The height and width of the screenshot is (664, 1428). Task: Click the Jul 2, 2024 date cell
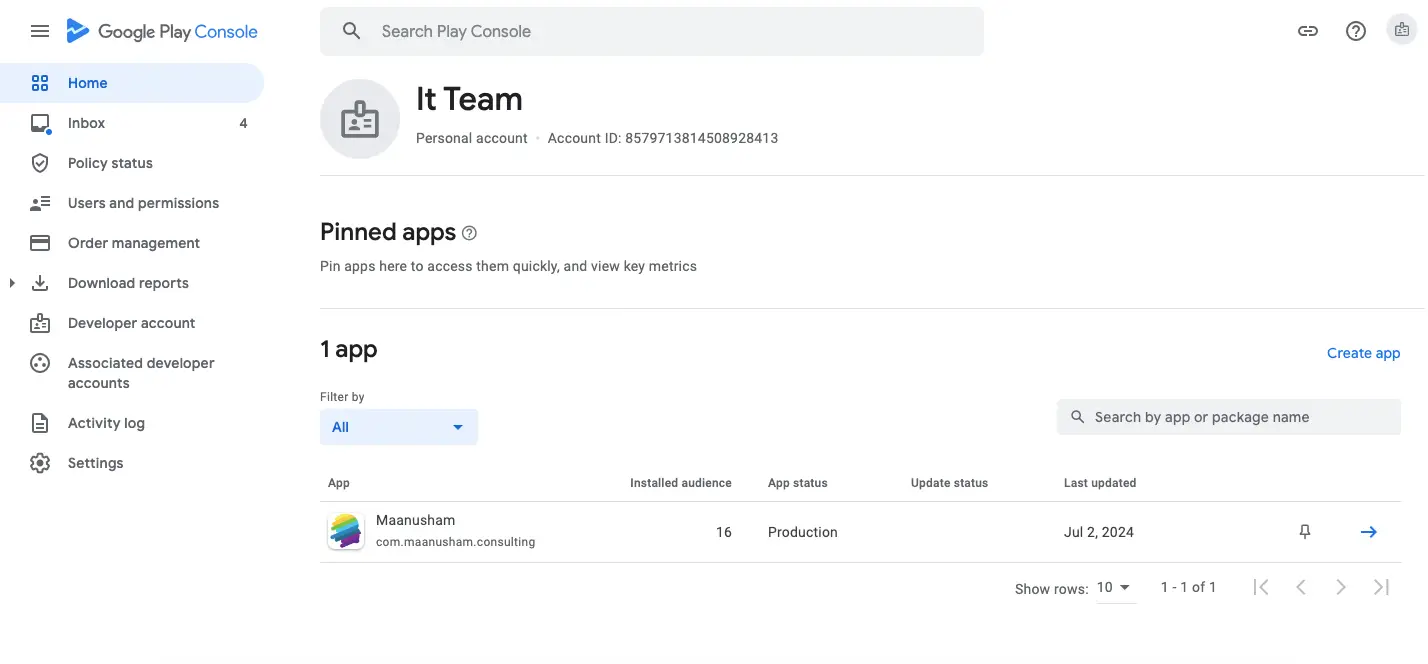point(1099,532)
